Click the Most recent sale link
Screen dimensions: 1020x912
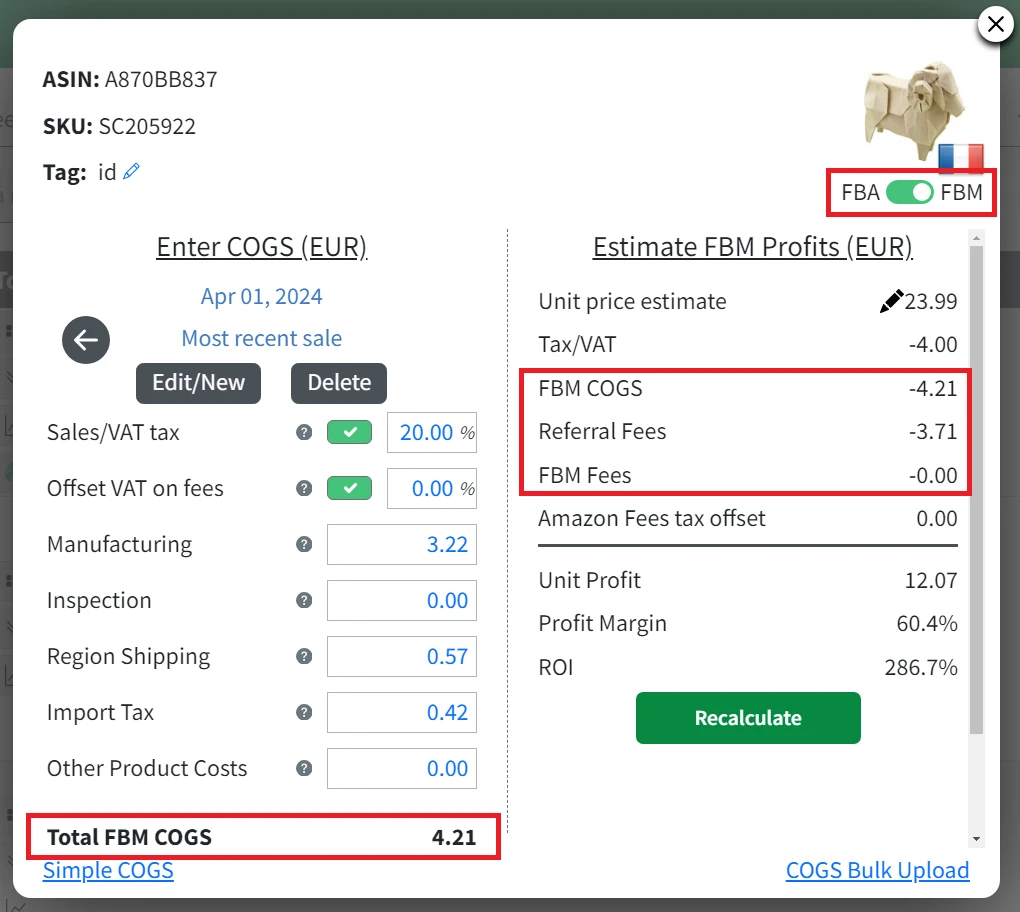[262, 338]
